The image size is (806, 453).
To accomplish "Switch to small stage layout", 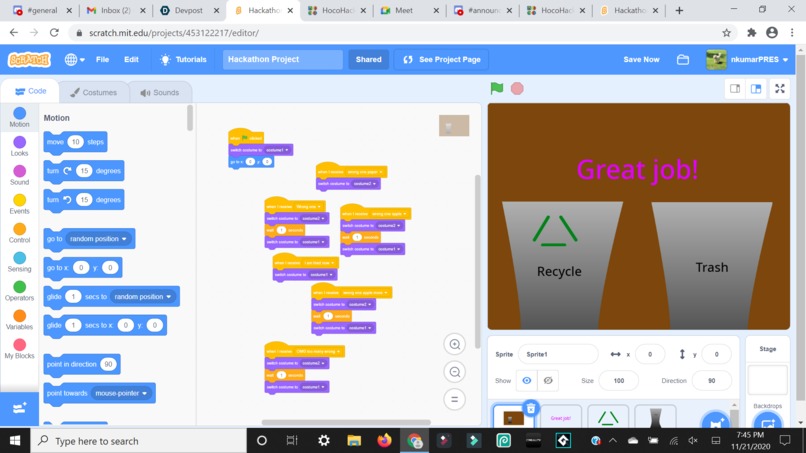I will tap(735, 89).
